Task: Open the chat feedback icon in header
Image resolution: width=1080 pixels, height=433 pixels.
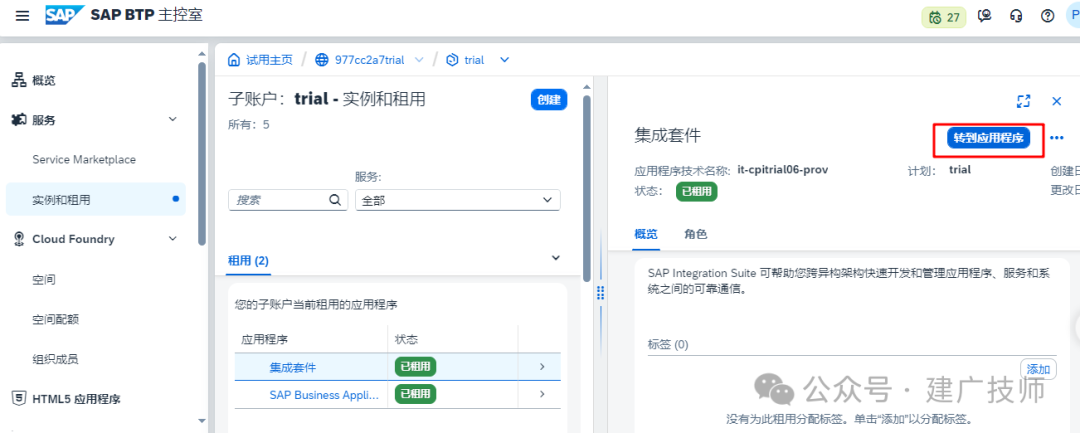Action: 986,16
